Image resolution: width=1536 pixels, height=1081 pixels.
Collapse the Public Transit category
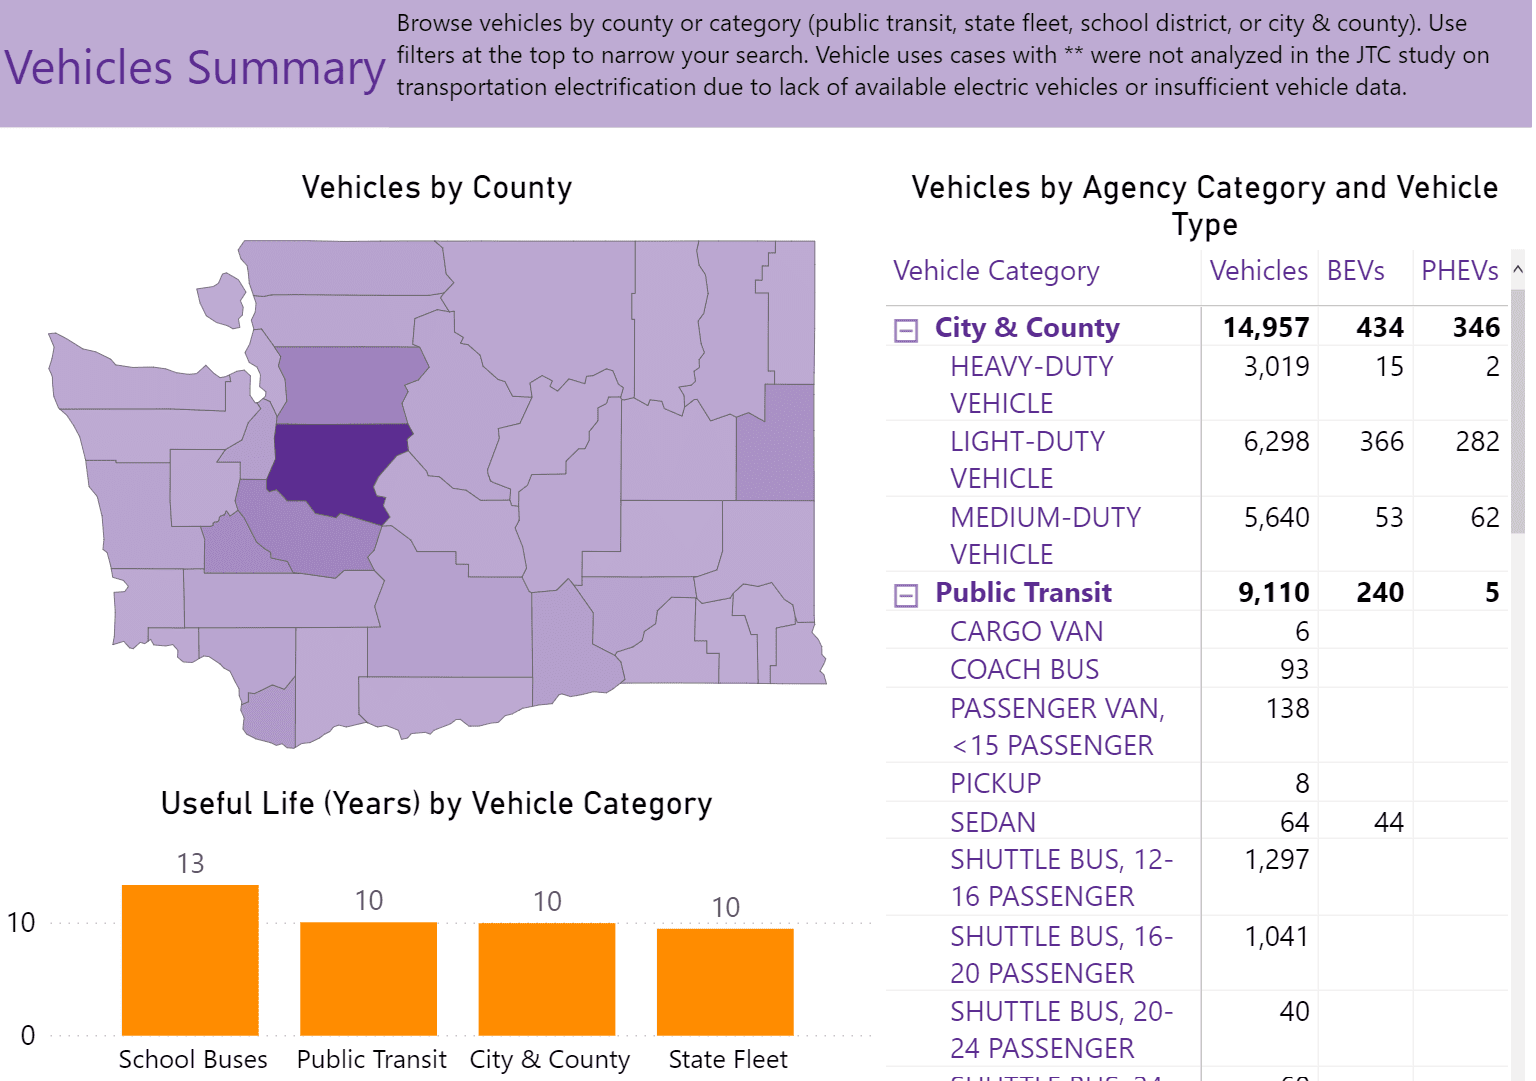[906, 596]
